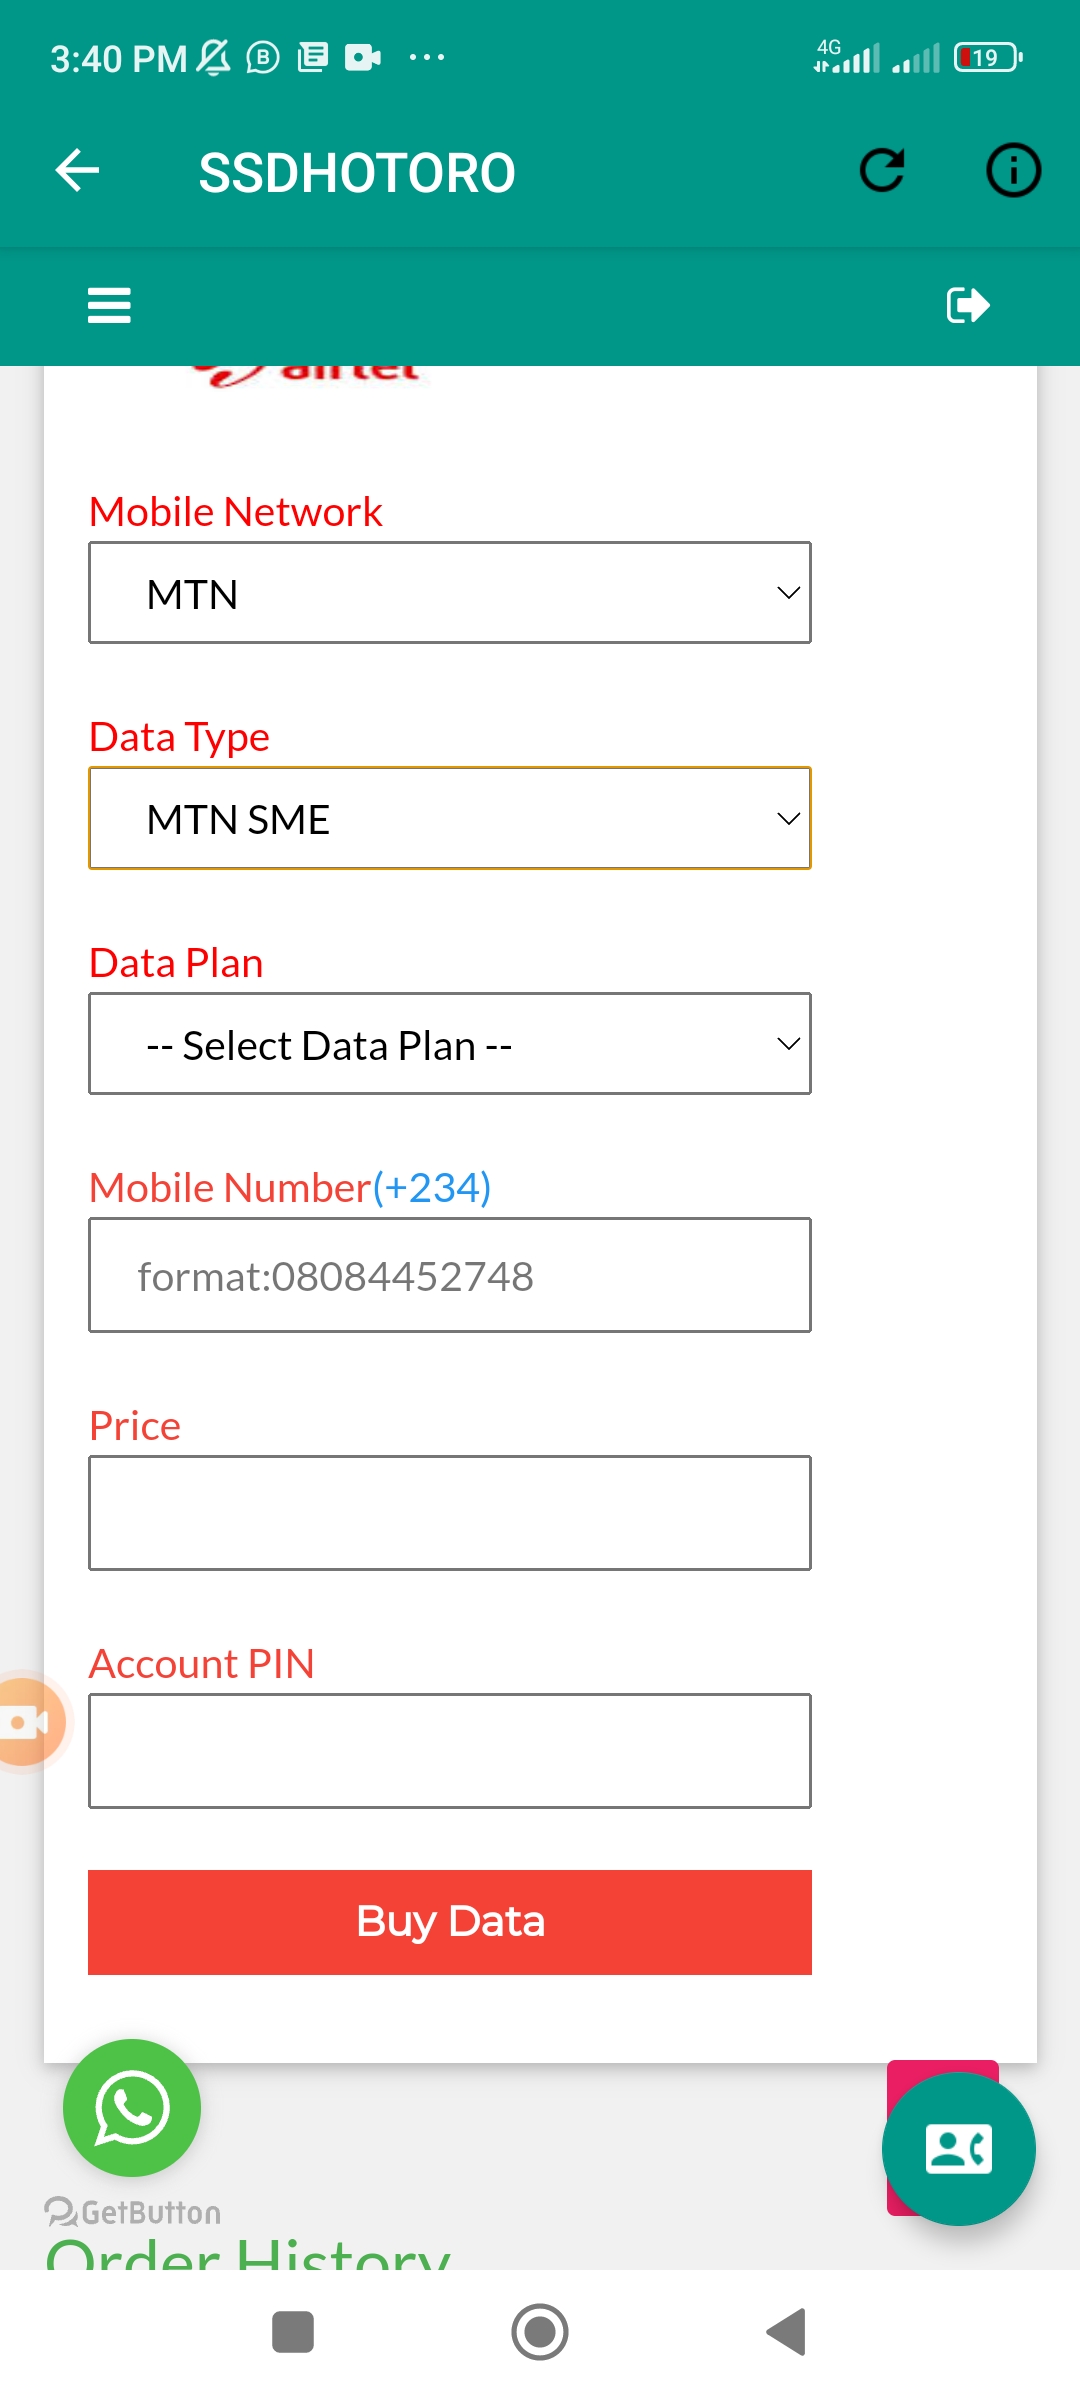The height and width of the screenshot is (2400, 1080).
Task: Tap the 4G signal strength icon
Action: pos(847,56)
